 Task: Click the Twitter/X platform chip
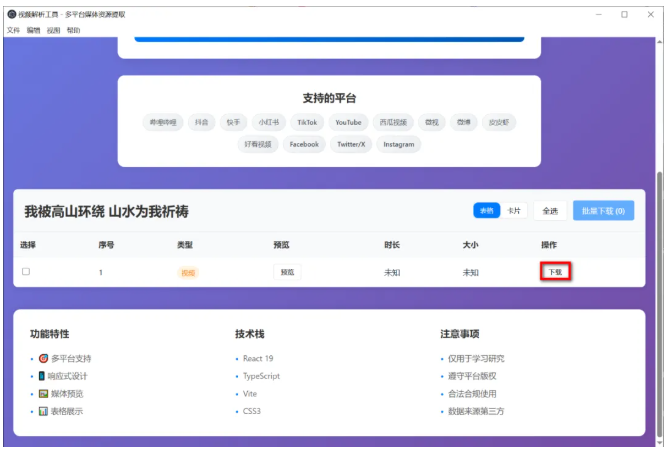[351, 144]
